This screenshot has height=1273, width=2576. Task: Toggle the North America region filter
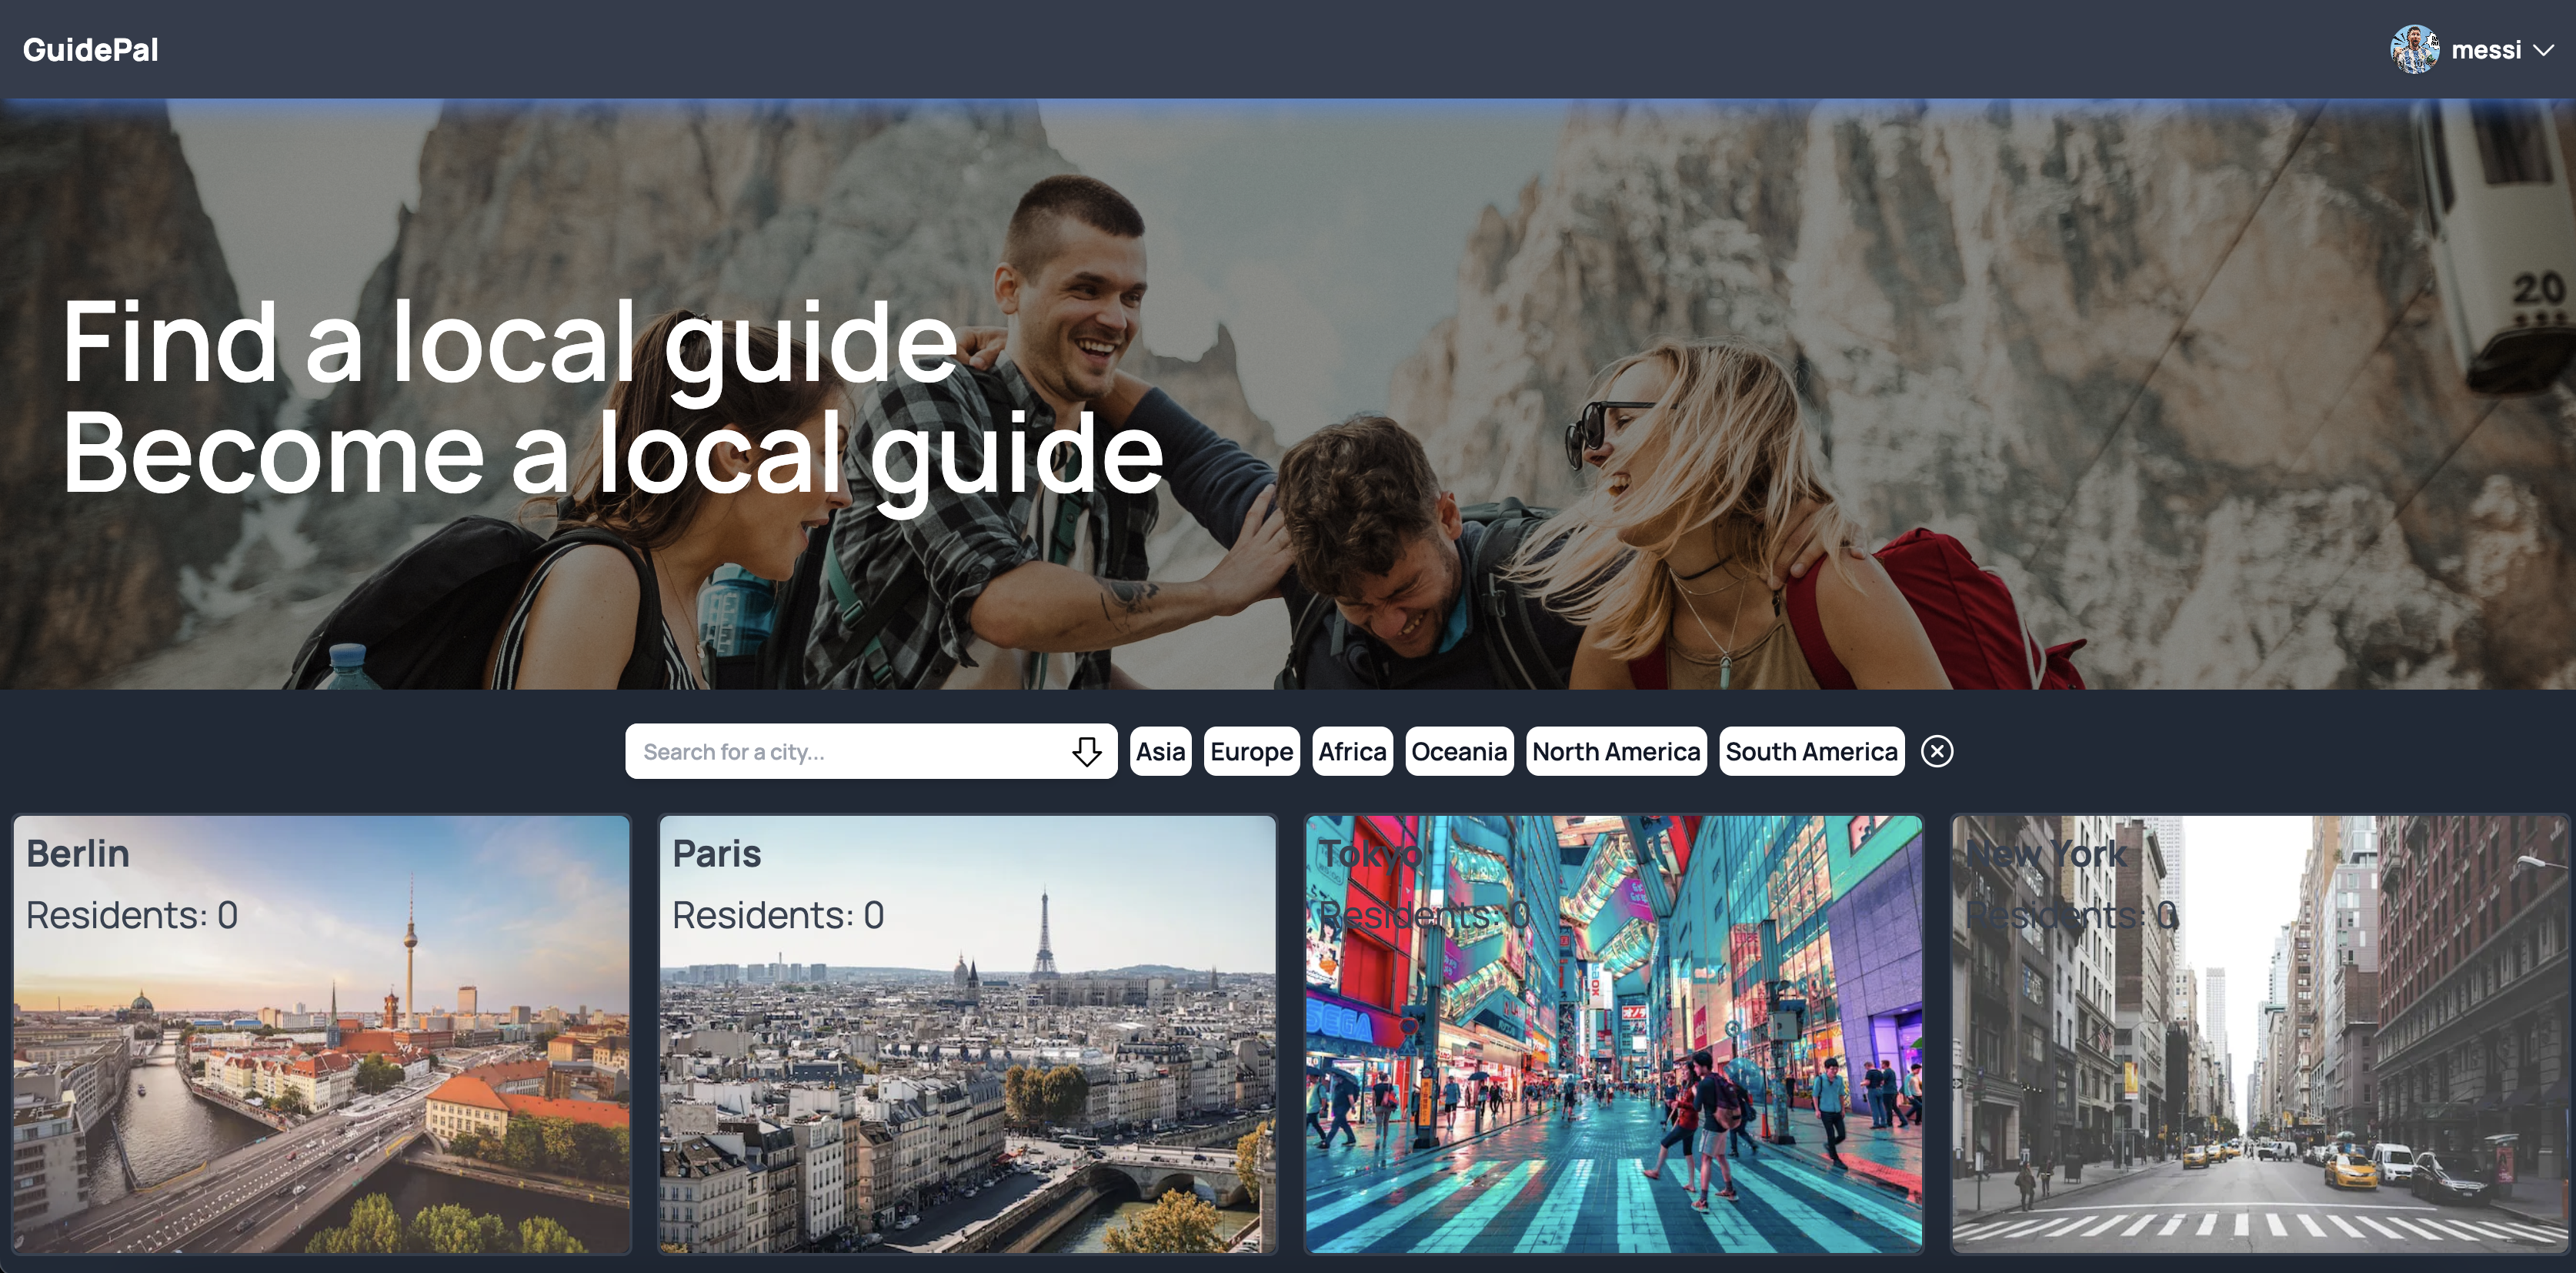tap(1615, 752)
